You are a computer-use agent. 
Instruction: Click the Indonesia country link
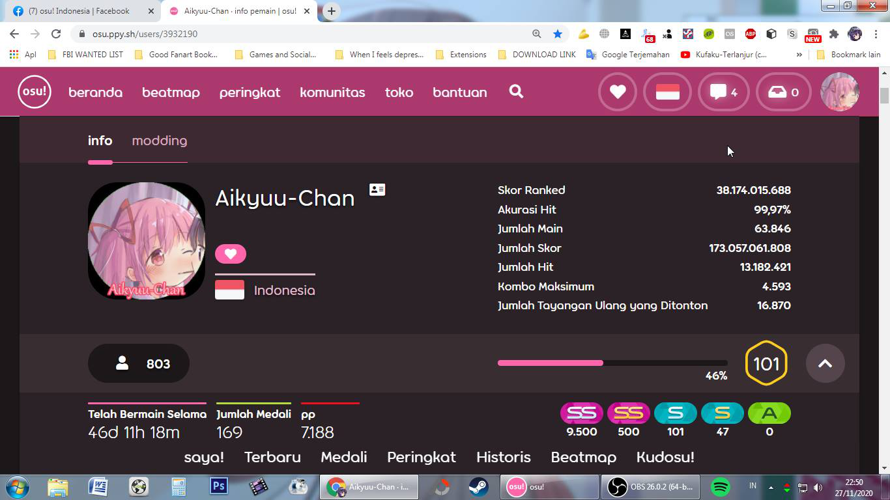[284, 290]
